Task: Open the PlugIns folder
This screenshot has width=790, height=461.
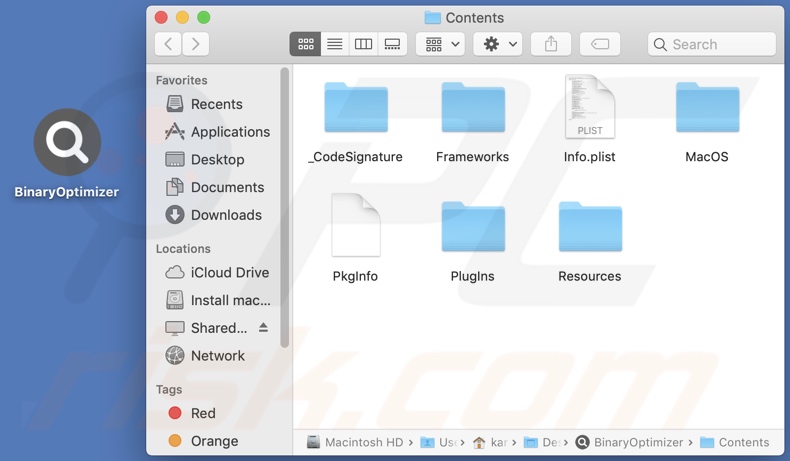Action: click(x=472, y=227)
